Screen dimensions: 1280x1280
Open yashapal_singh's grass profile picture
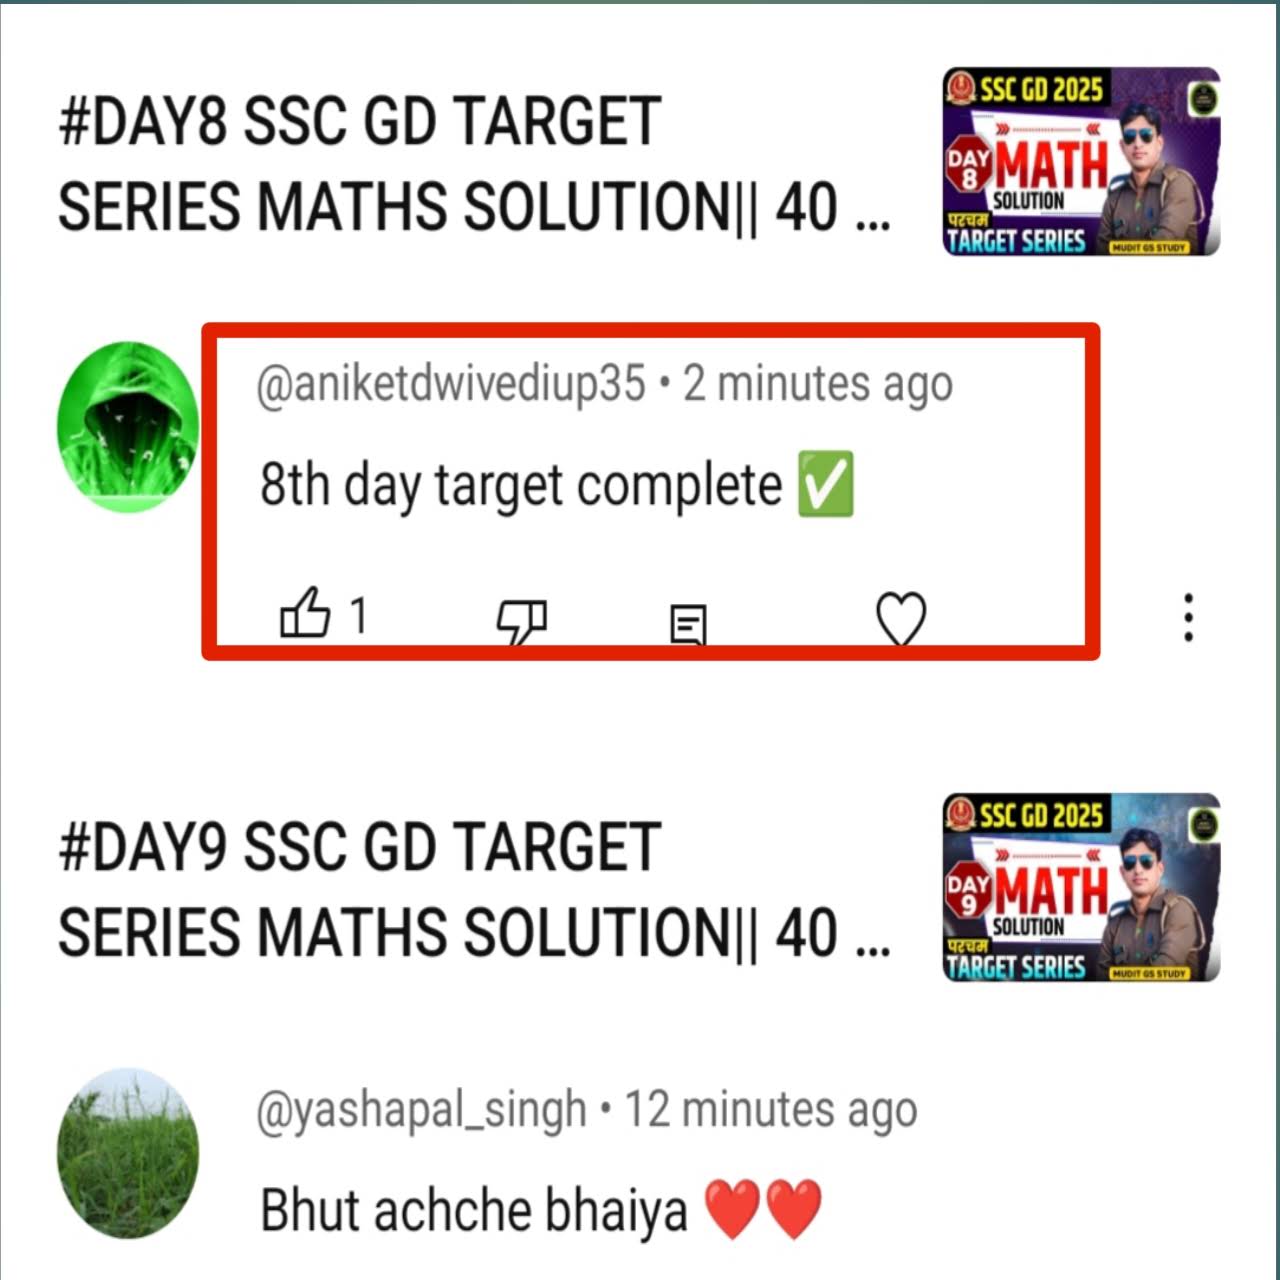128,1154
